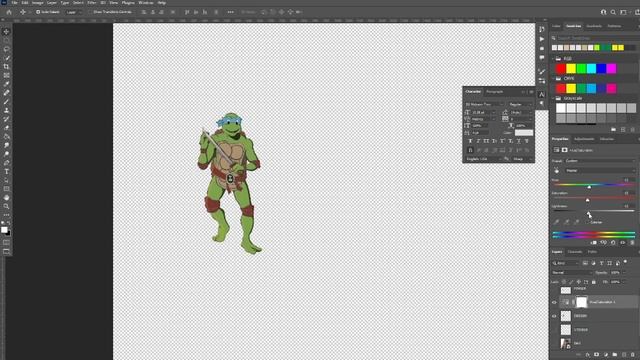Switch to the Paths tab
Image resolution: width=640 pixels, height=360 pixels.
tap(592, 252)
